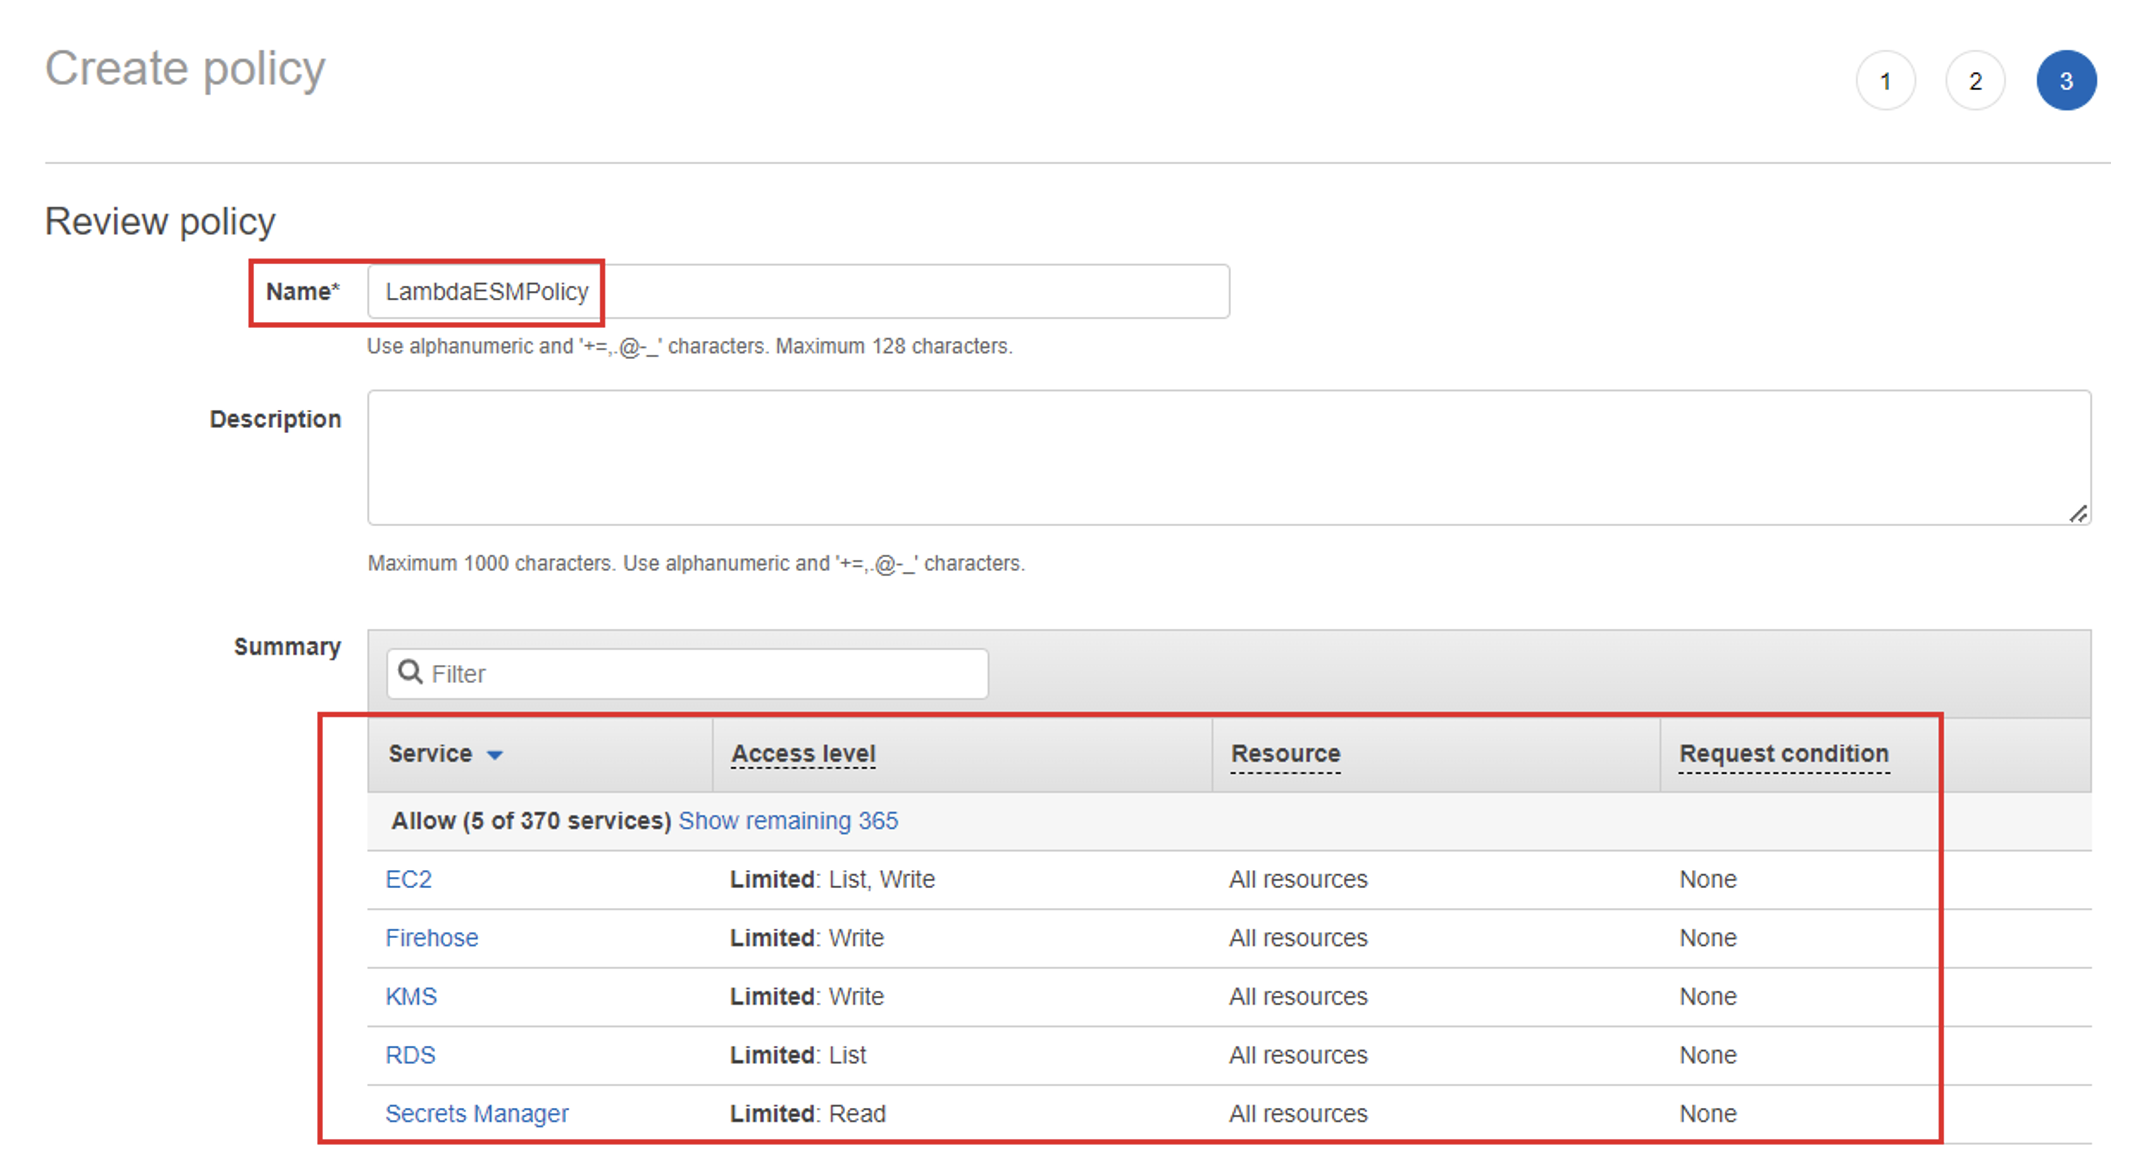The width and height of the screenshot is (2136, 1170).
Task: Sort by the Service column header
Action: tap(430, 754)
